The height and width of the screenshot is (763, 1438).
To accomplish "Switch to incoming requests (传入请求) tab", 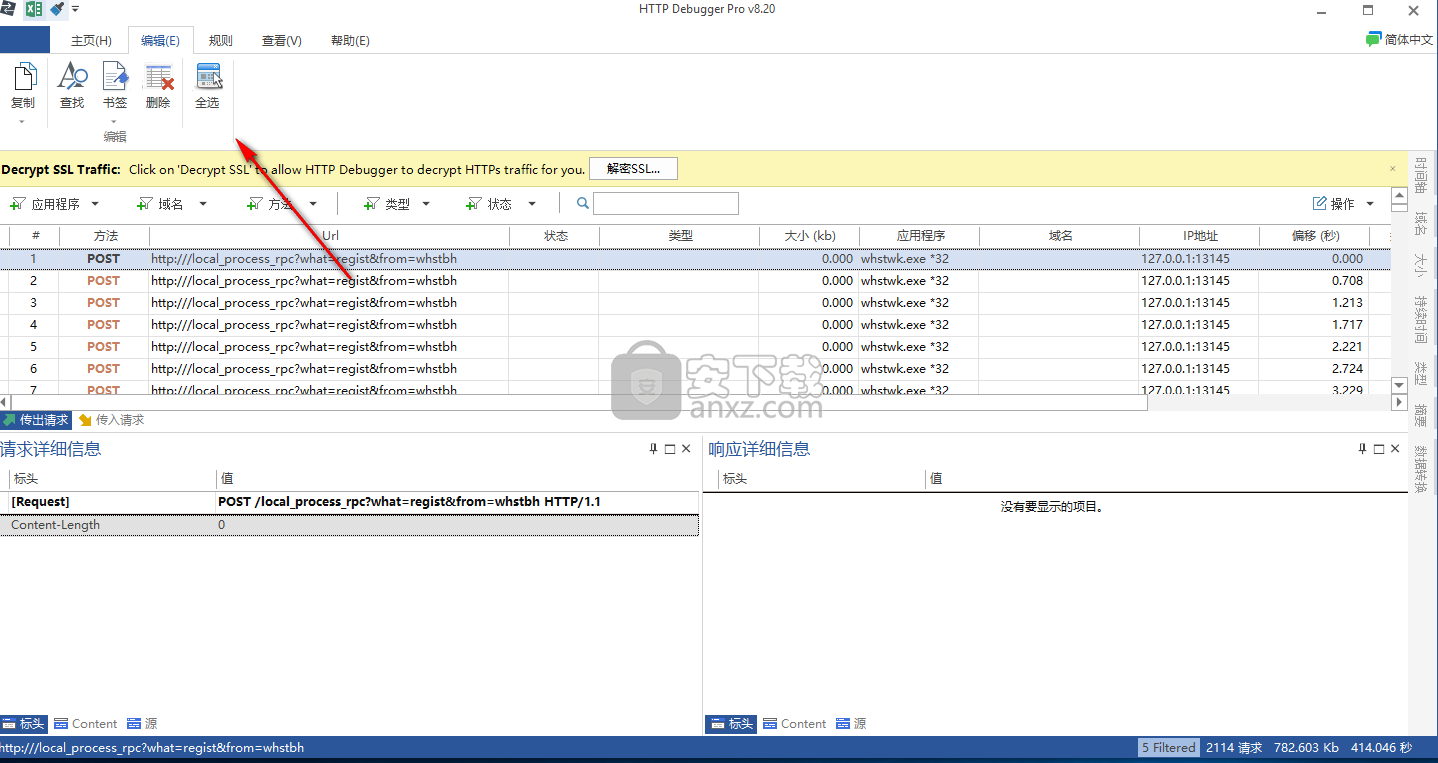I will point(111,420).
